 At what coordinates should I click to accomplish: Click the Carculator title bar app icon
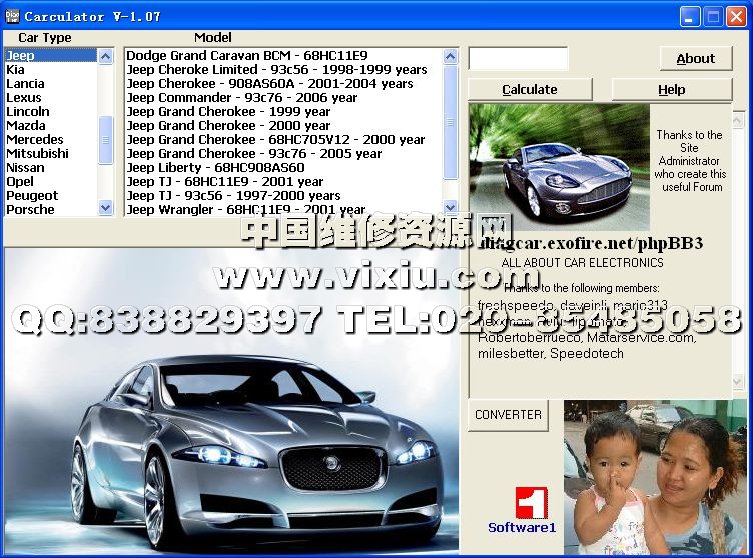point(13,16)
